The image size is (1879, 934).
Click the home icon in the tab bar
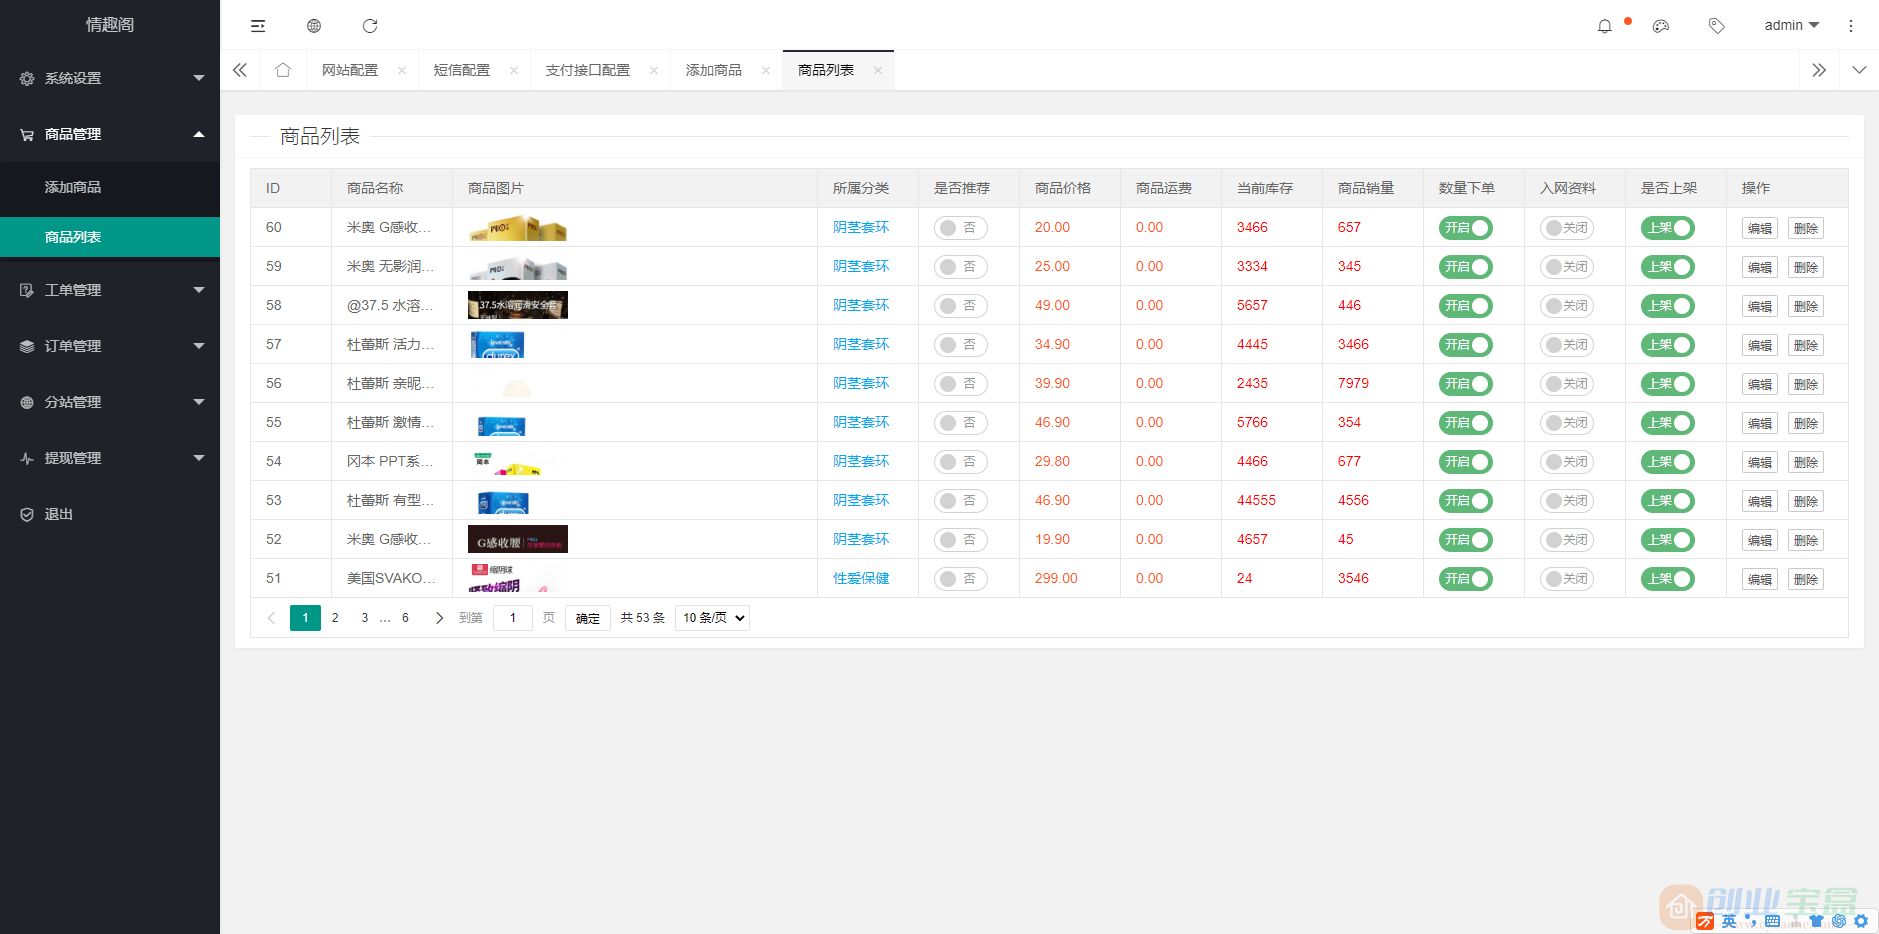pyautogui.click(x=282, y=69)
